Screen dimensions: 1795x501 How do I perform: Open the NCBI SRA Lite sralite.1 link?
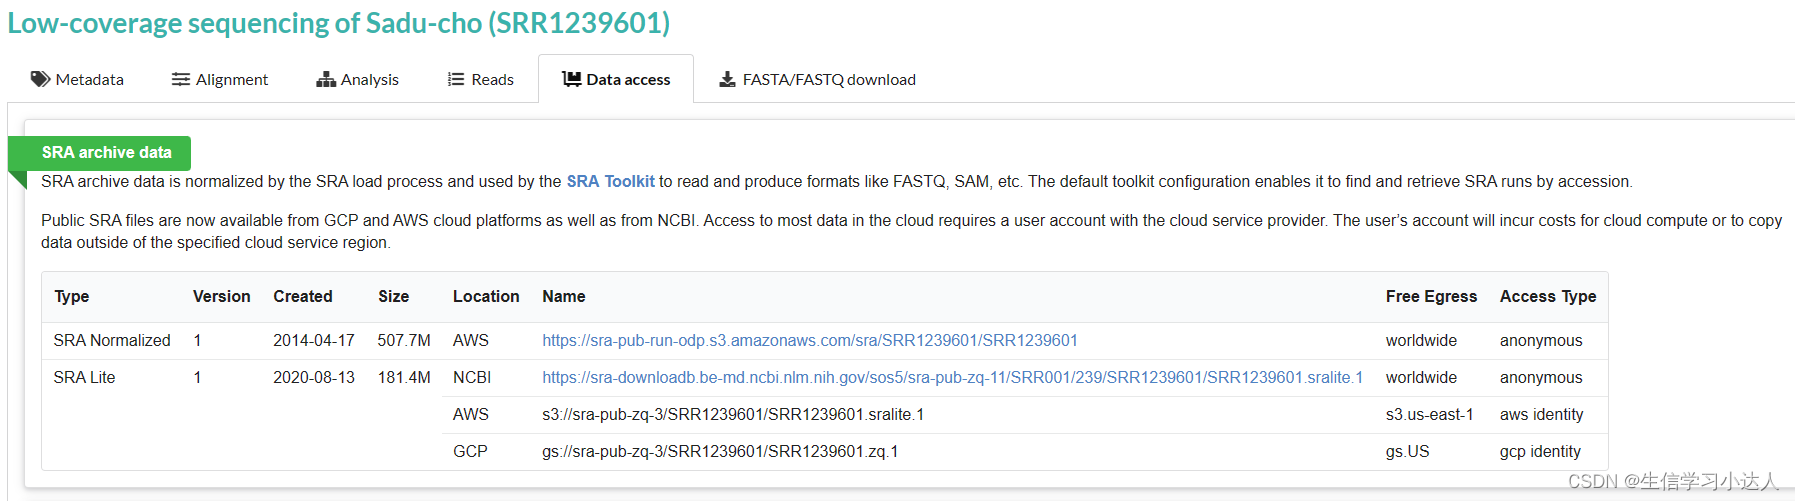(952, 377)
